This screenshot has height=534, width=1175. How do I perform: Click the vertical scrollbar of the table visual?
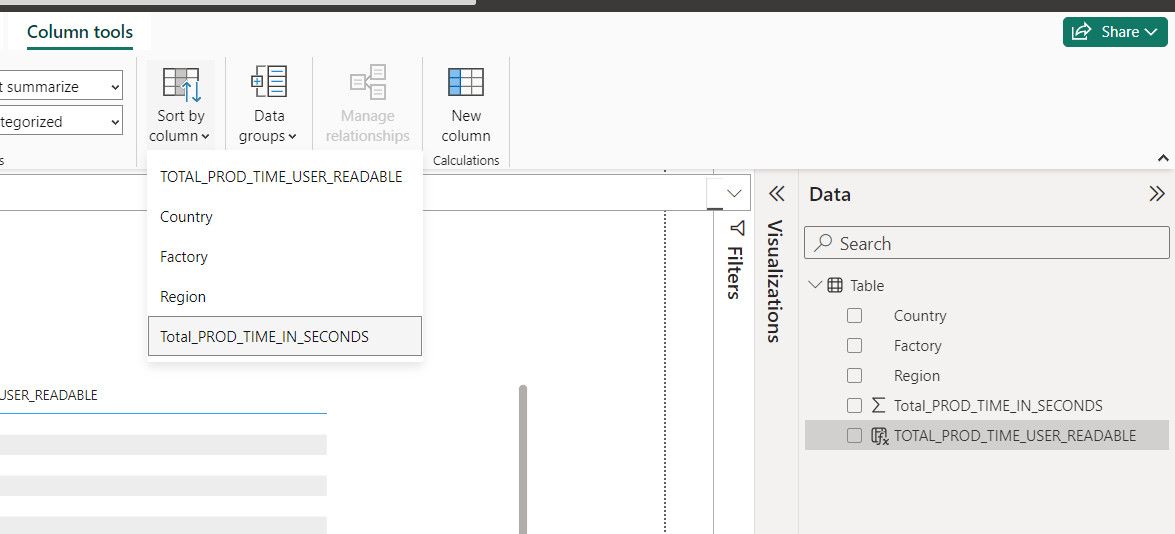tap(522, 459)
